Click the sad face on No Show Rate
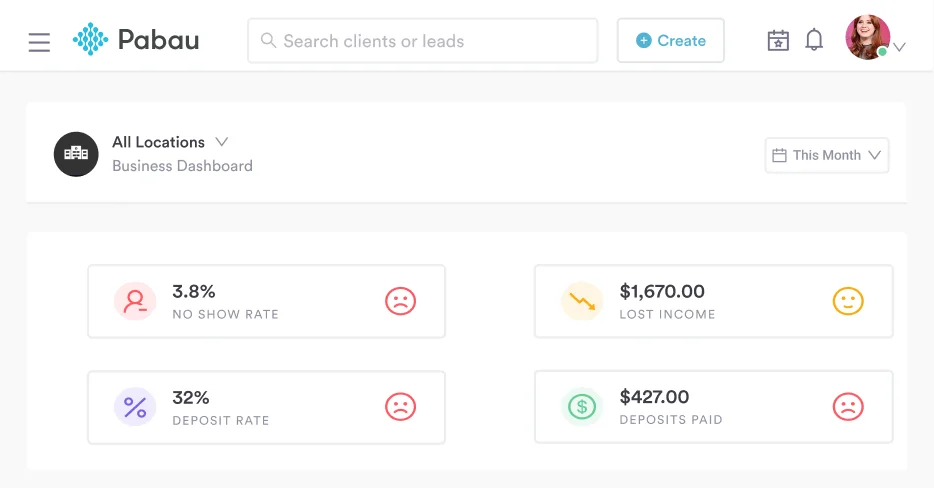 (x=400, y=301)
